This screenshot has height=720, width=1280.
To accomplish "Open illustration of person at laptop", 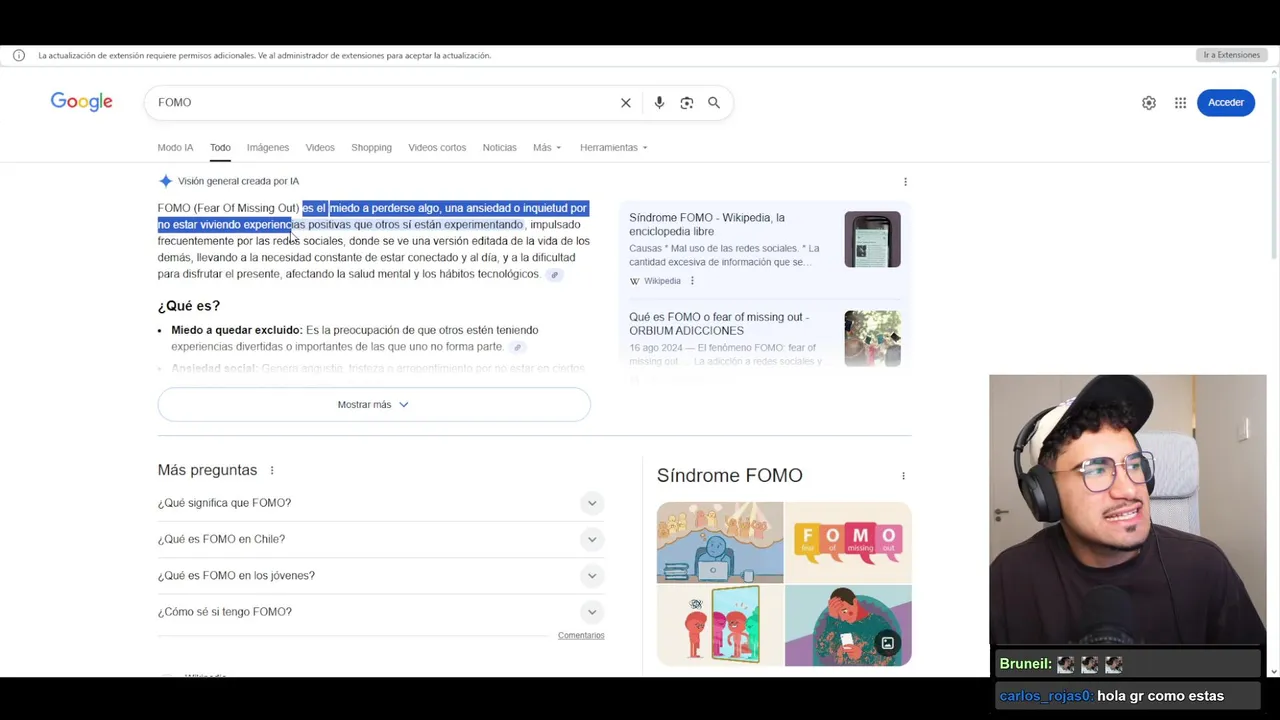I will (x=720, y=543).
